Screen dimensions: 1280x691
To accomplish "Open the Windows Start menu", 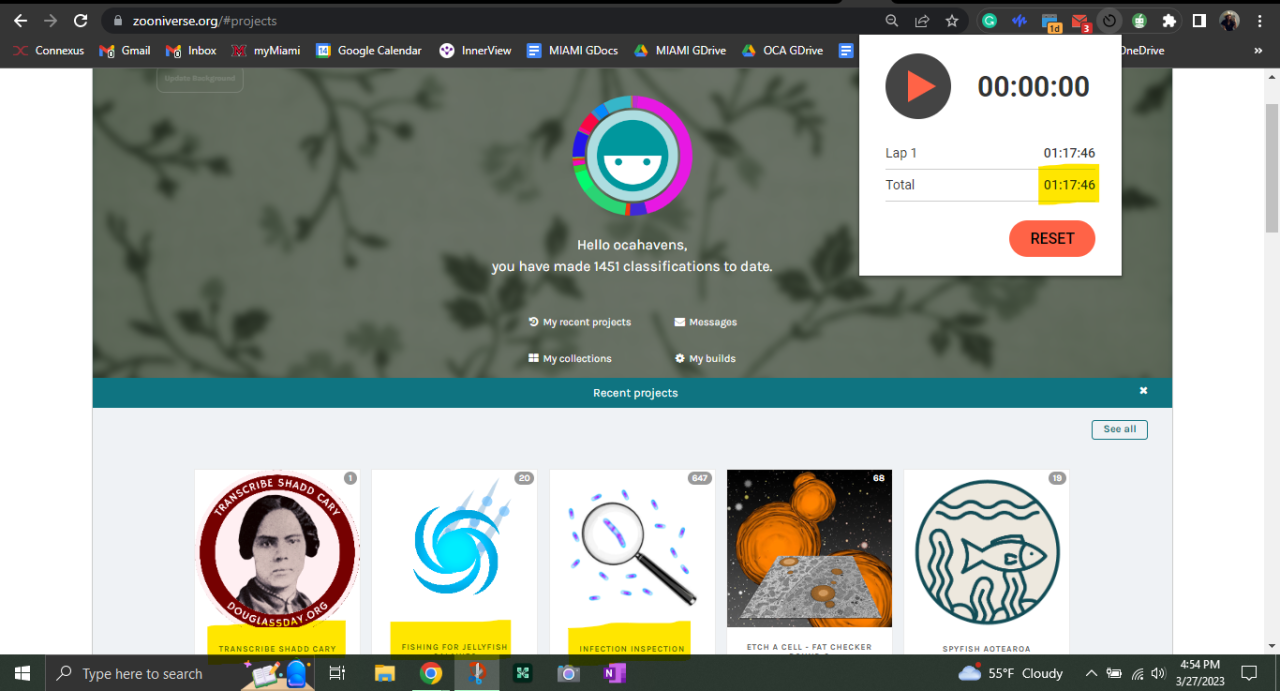I will (x=22, y=673).
